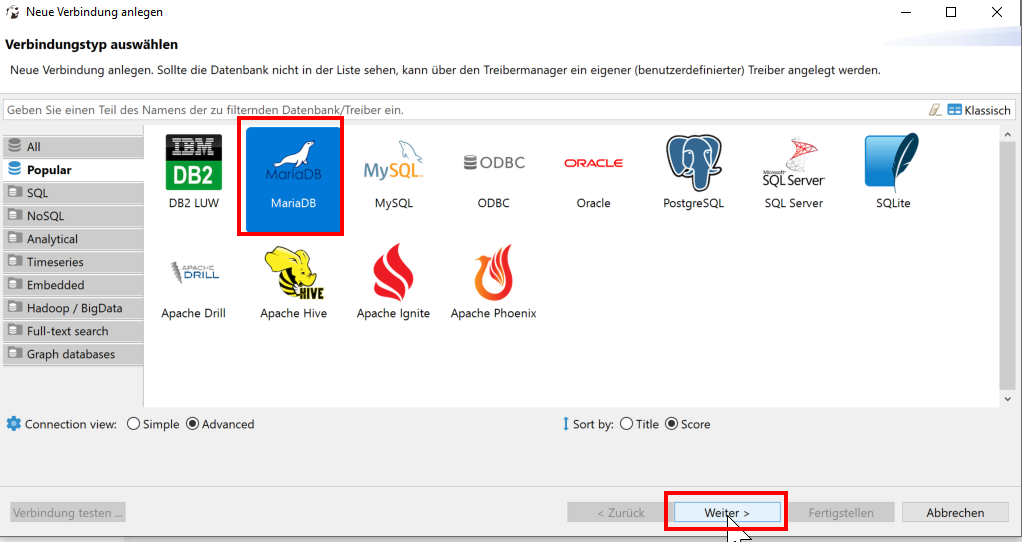
Task: Click the Weiter button
Action: [x=726, y=512]
